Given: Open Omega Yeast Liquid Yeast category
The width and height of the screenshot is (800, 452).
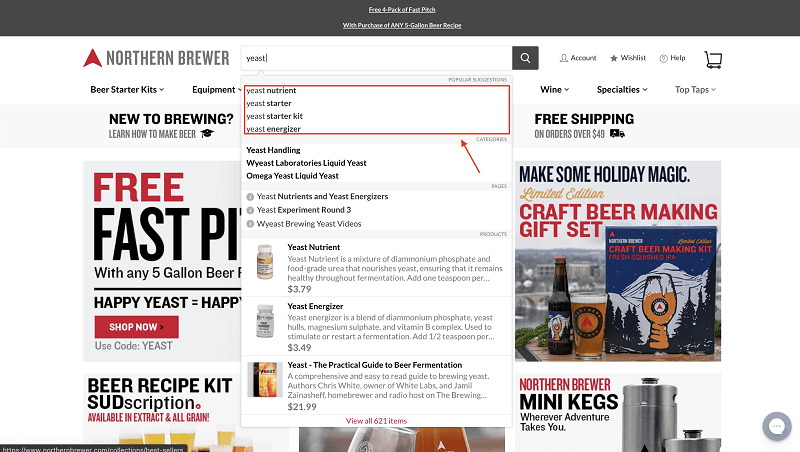Looking at the screenshot, I should [292, 175].
